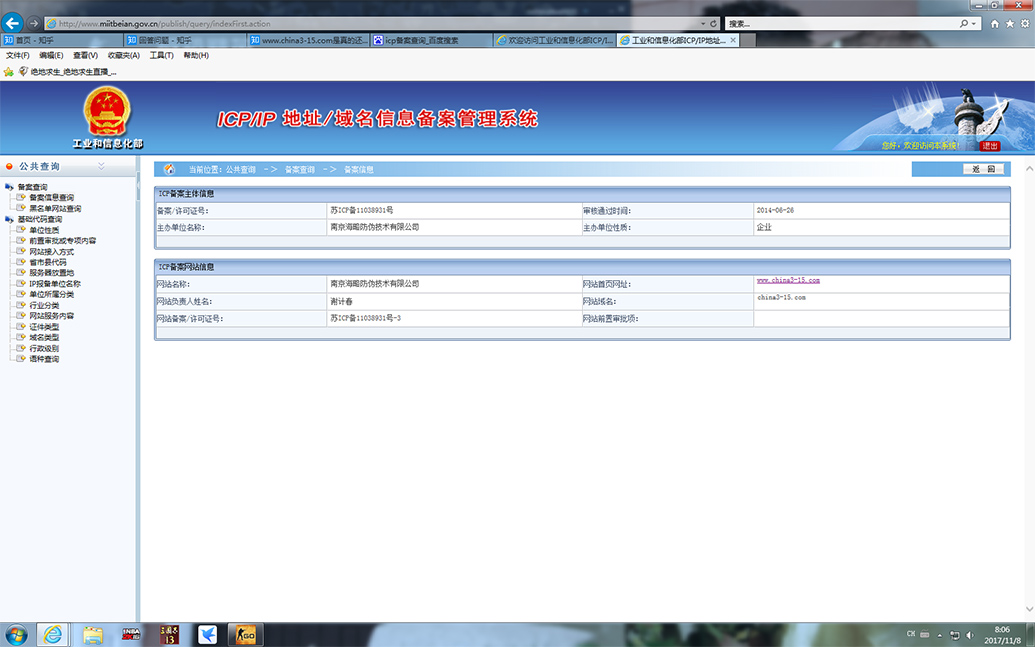Collapse the 备案查询 tree node
Viewport: 1035px width, 647px height.
(x=9, y=187)
